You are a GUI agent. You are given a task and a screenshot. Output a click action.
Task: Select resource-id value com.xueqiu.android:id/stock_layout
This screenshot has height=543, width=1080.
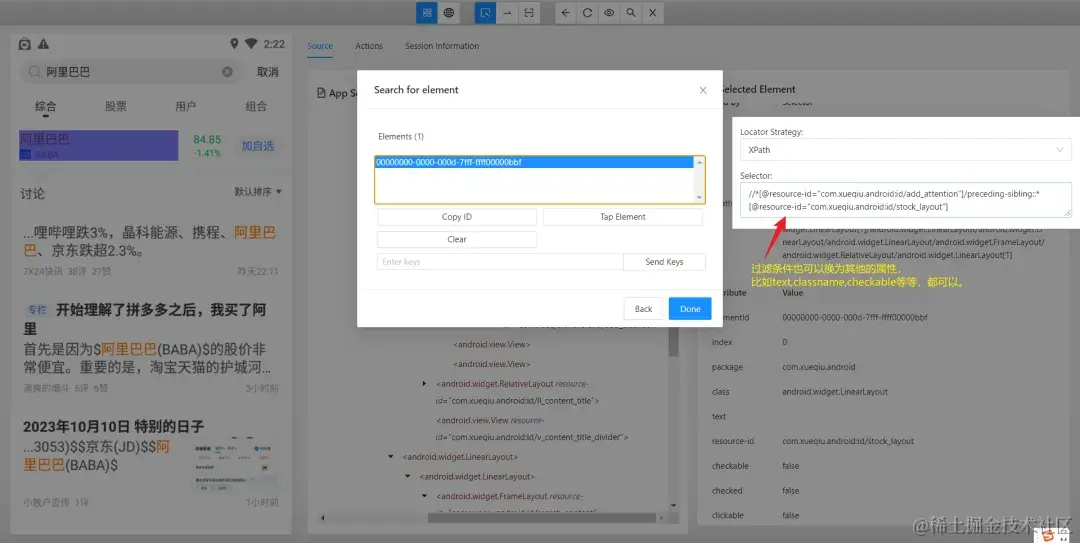[848, 441]
